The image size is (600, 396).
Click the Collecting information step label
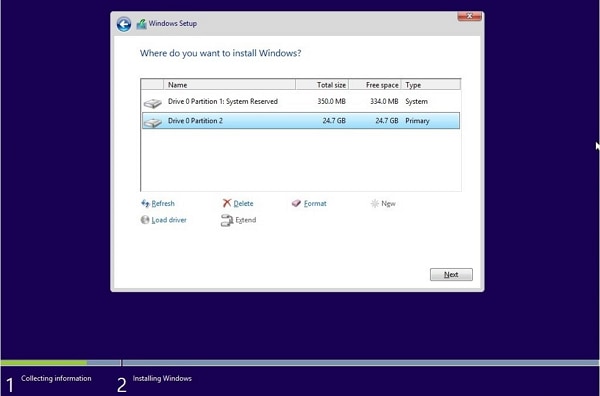[56, 378]
